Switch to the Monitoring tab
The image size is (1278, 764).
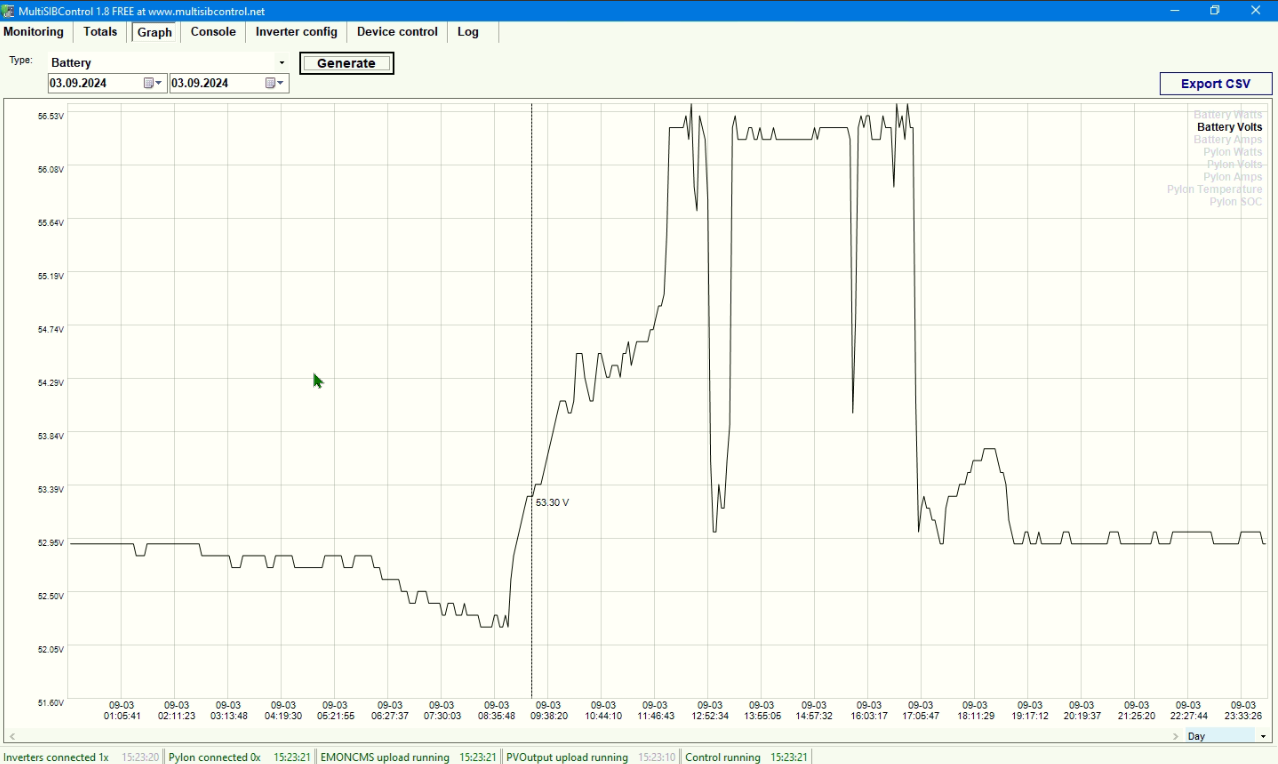tap(33, 32)
